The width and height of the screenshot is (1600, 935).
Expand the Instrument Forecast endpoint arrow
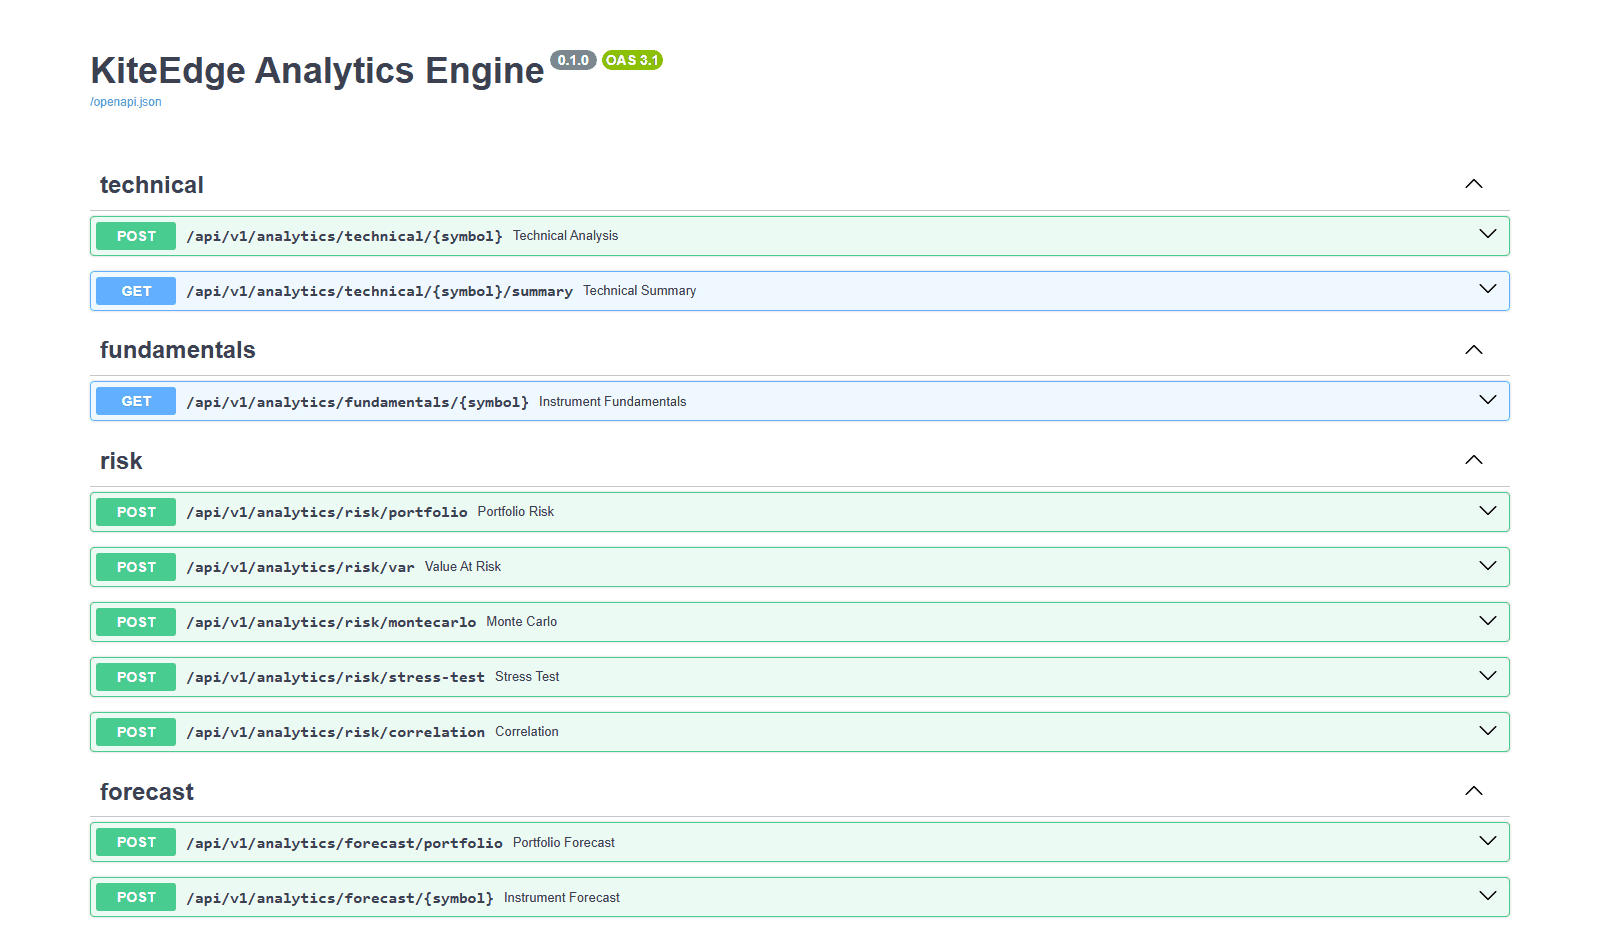(1488, 896)
